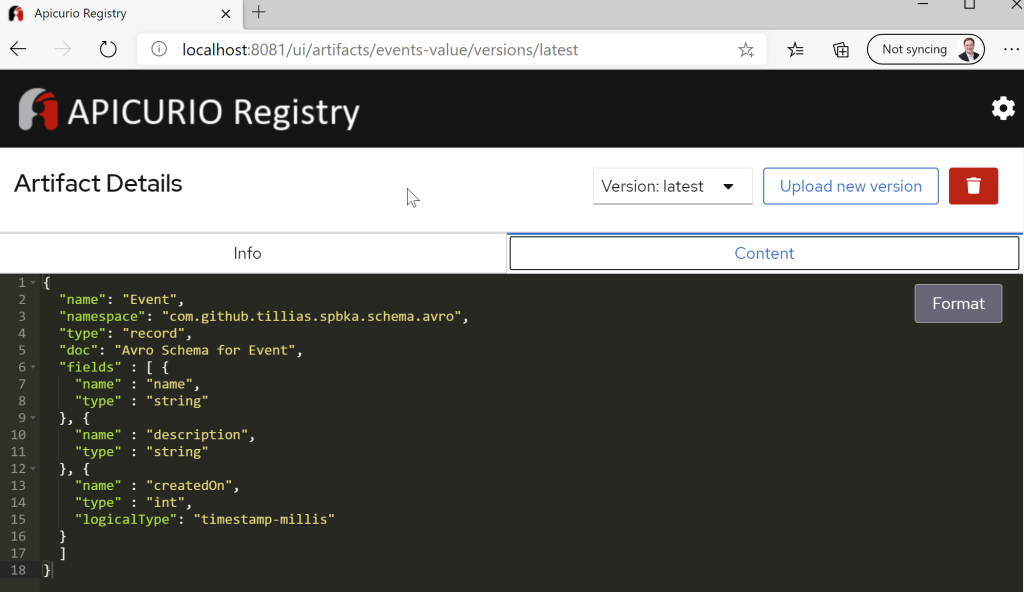Screen dimensions: 1024x592
Task: Select the Content tab
Action: pos(763,253)
